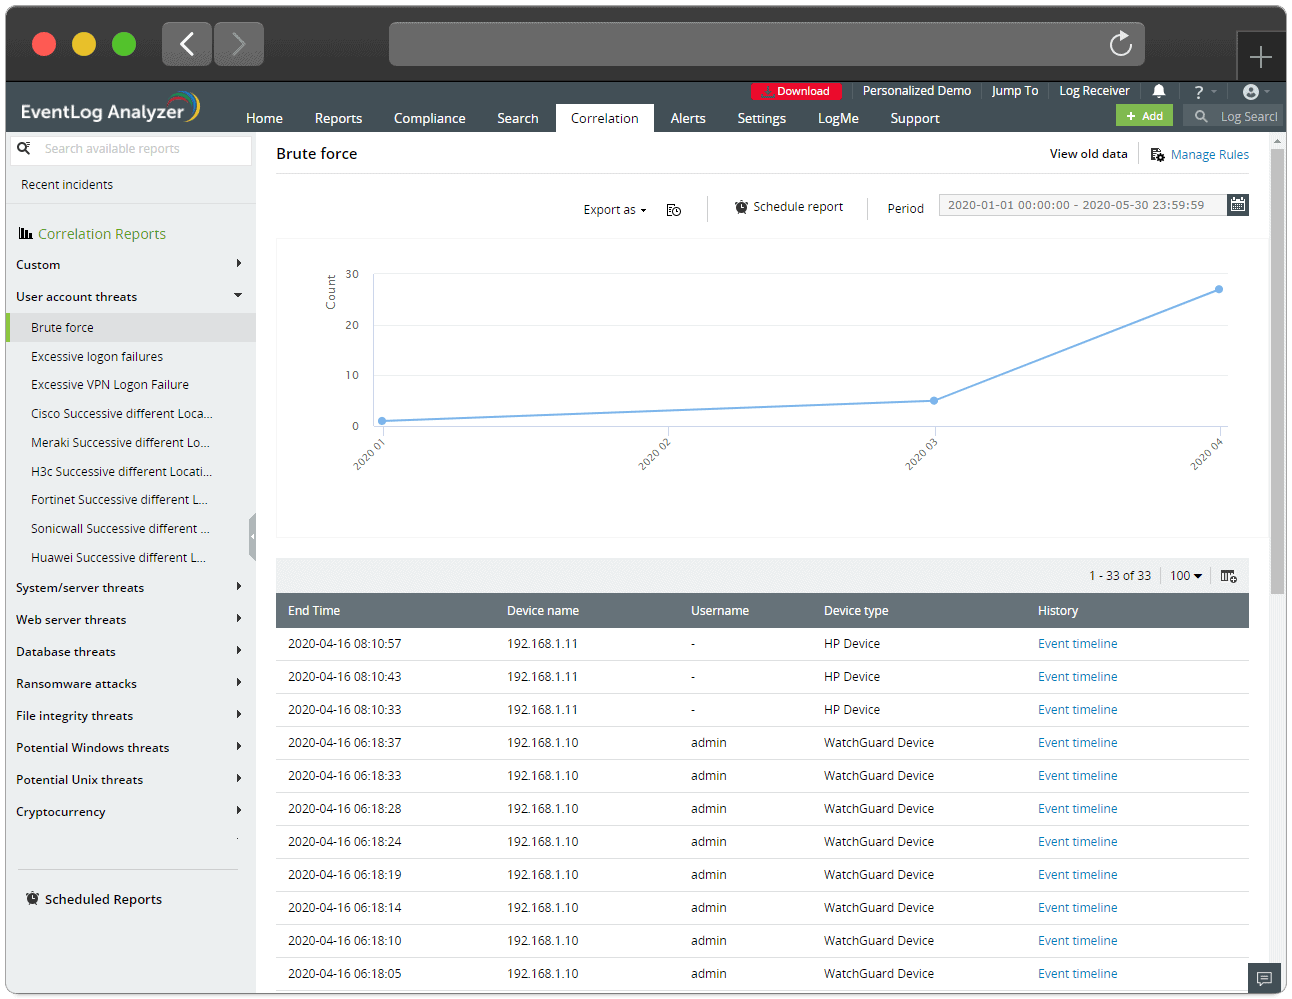Screen dimensions: 1292x999
Task: Sort by the End Time column header
Action: [314, 611]
